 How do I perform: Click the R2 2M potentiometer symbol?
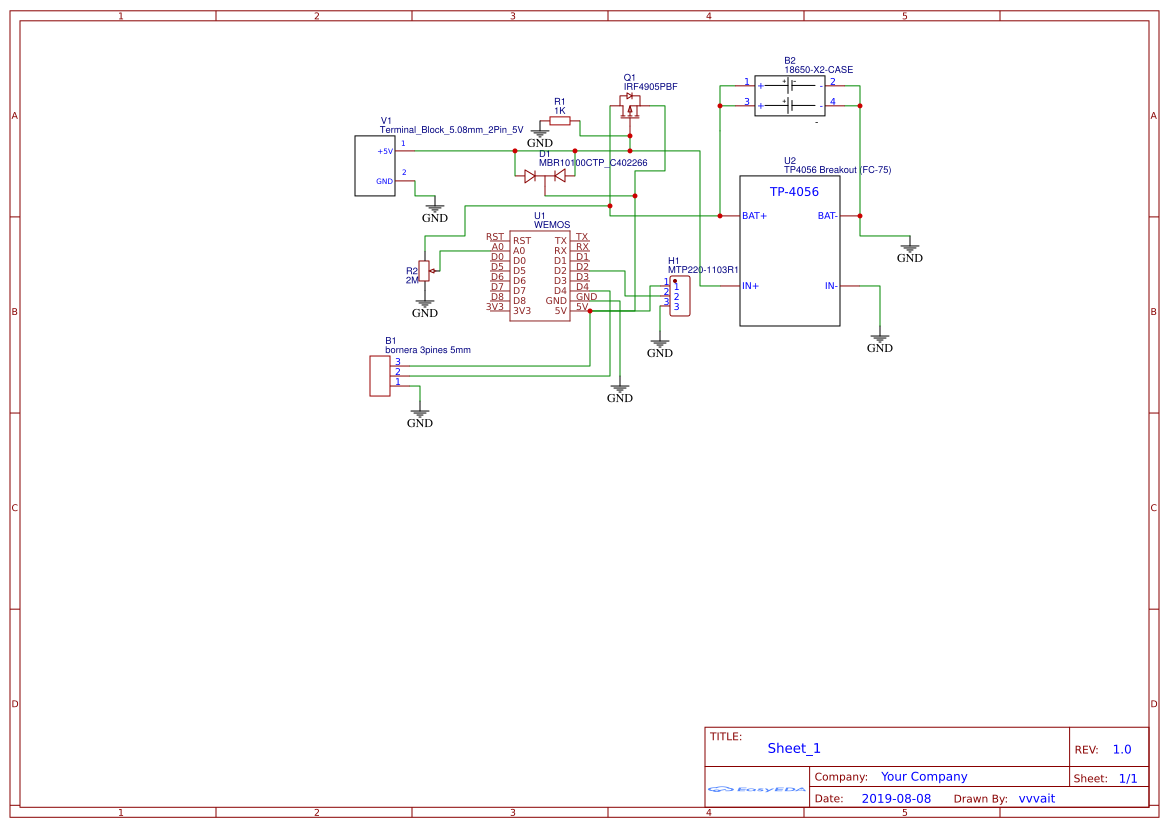[426, 271]
